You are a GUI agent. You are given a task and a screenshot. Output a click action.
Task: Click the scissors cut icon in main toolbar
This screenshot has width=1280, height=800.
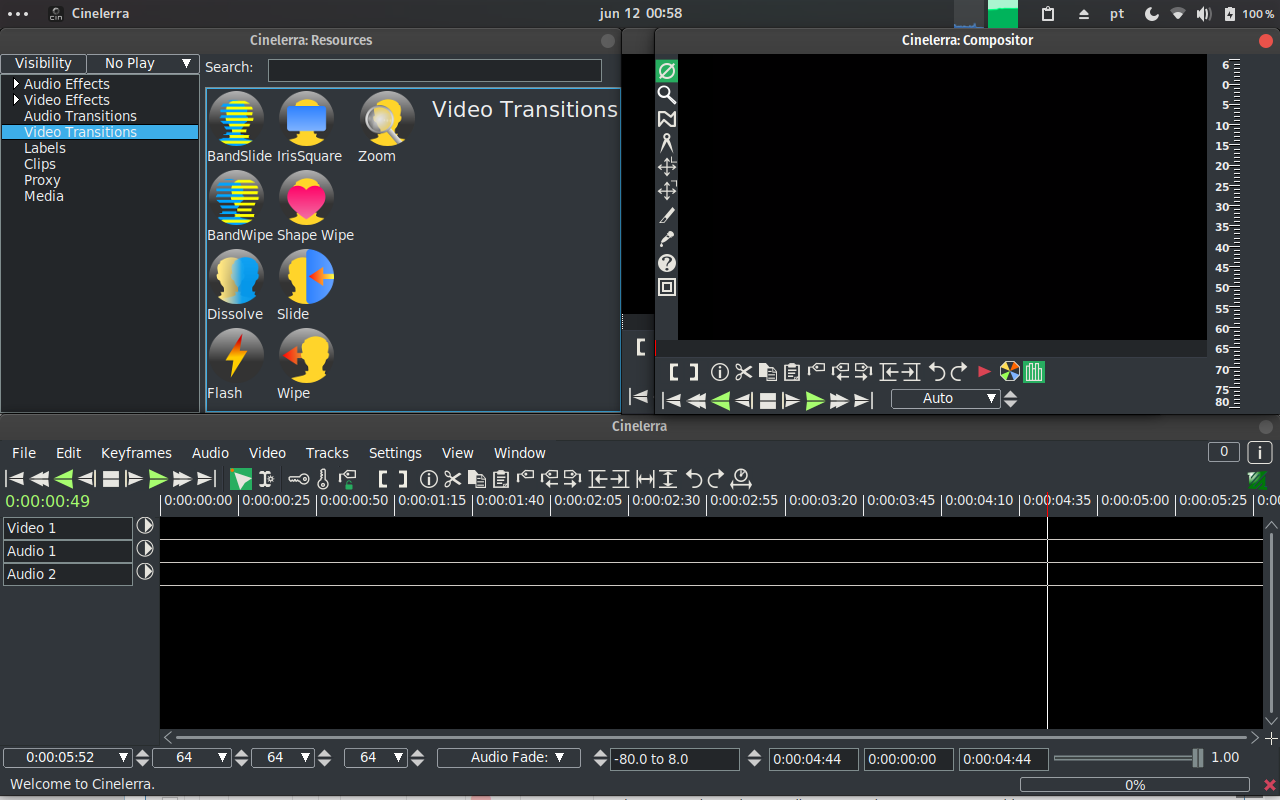point(453,479)
